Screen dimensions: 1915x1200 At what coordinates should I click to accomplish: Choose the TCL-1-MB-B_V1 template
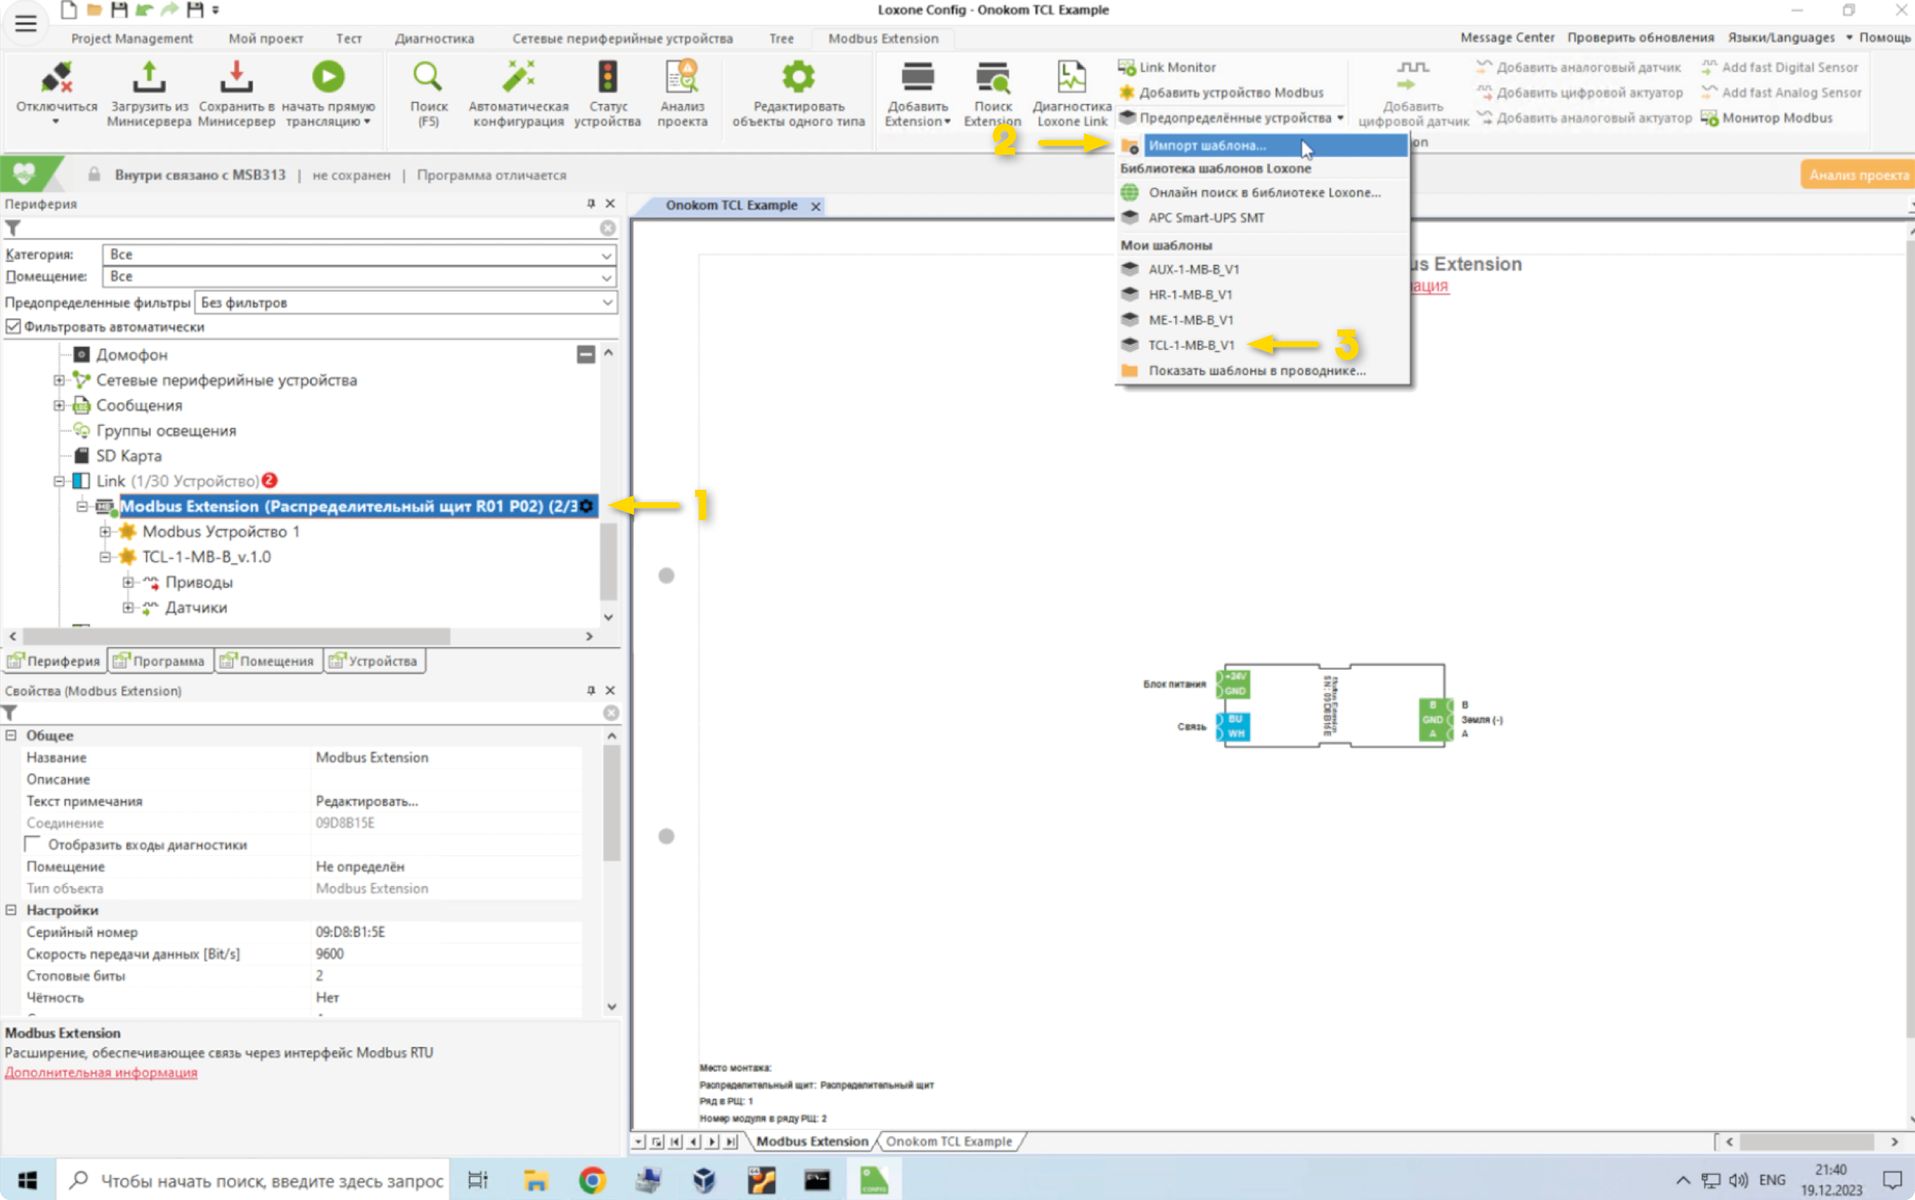click(1191, 345)
